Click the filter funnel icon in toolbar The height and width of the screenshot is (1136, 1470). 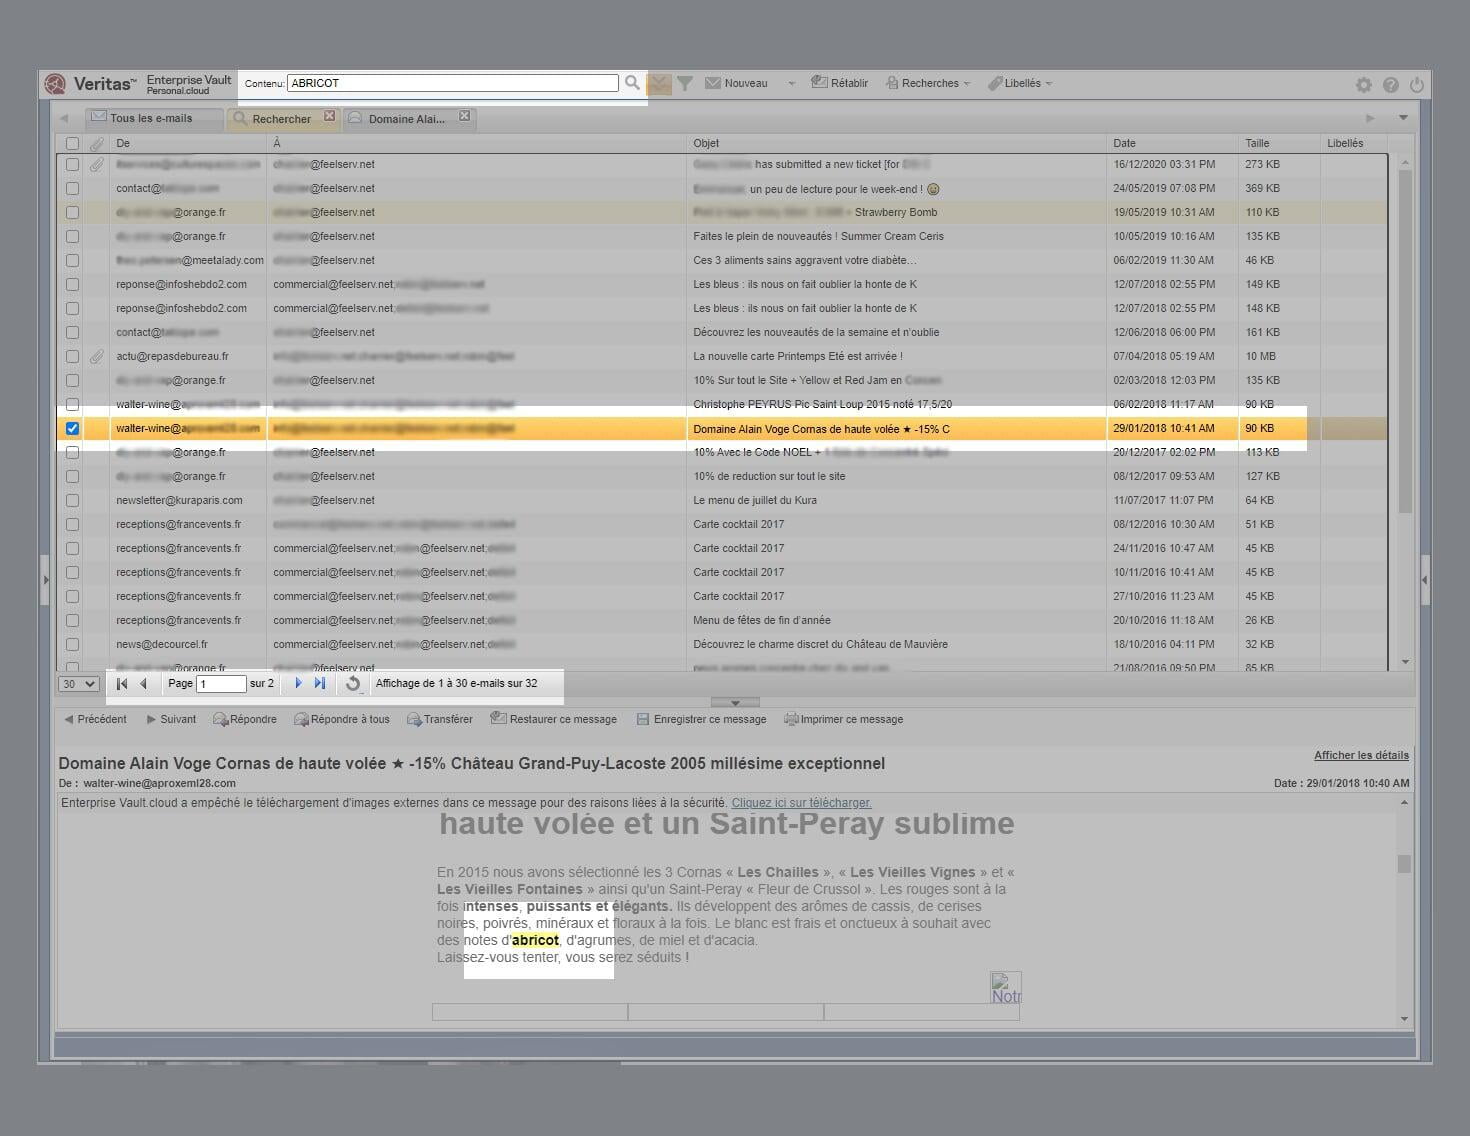point(685,84)
